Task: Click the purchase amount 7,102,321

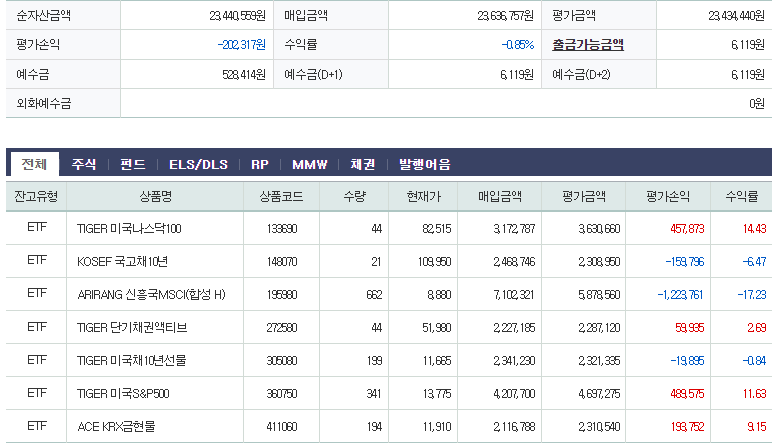Action: point(514,295)
